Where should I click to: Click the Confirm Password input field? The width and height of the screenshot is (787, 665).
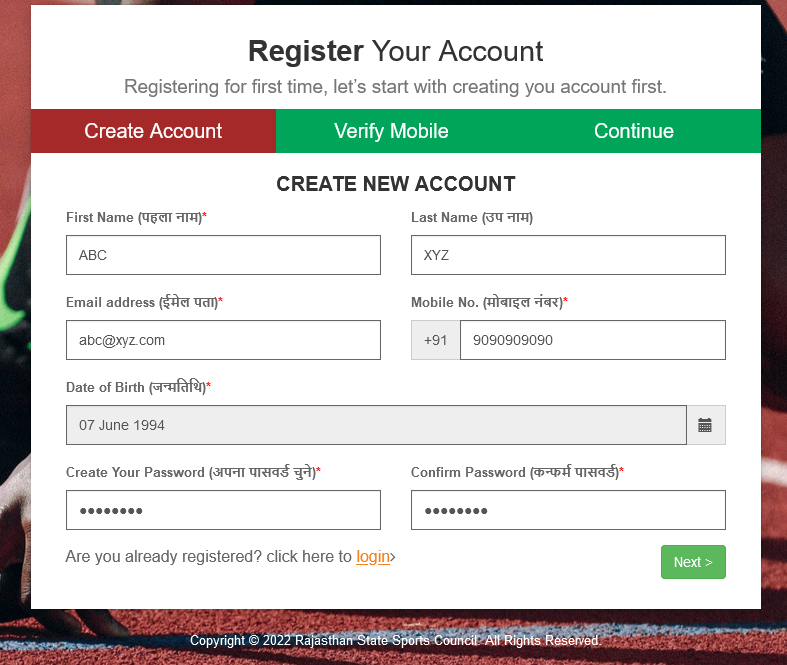[x=568, y=510]
